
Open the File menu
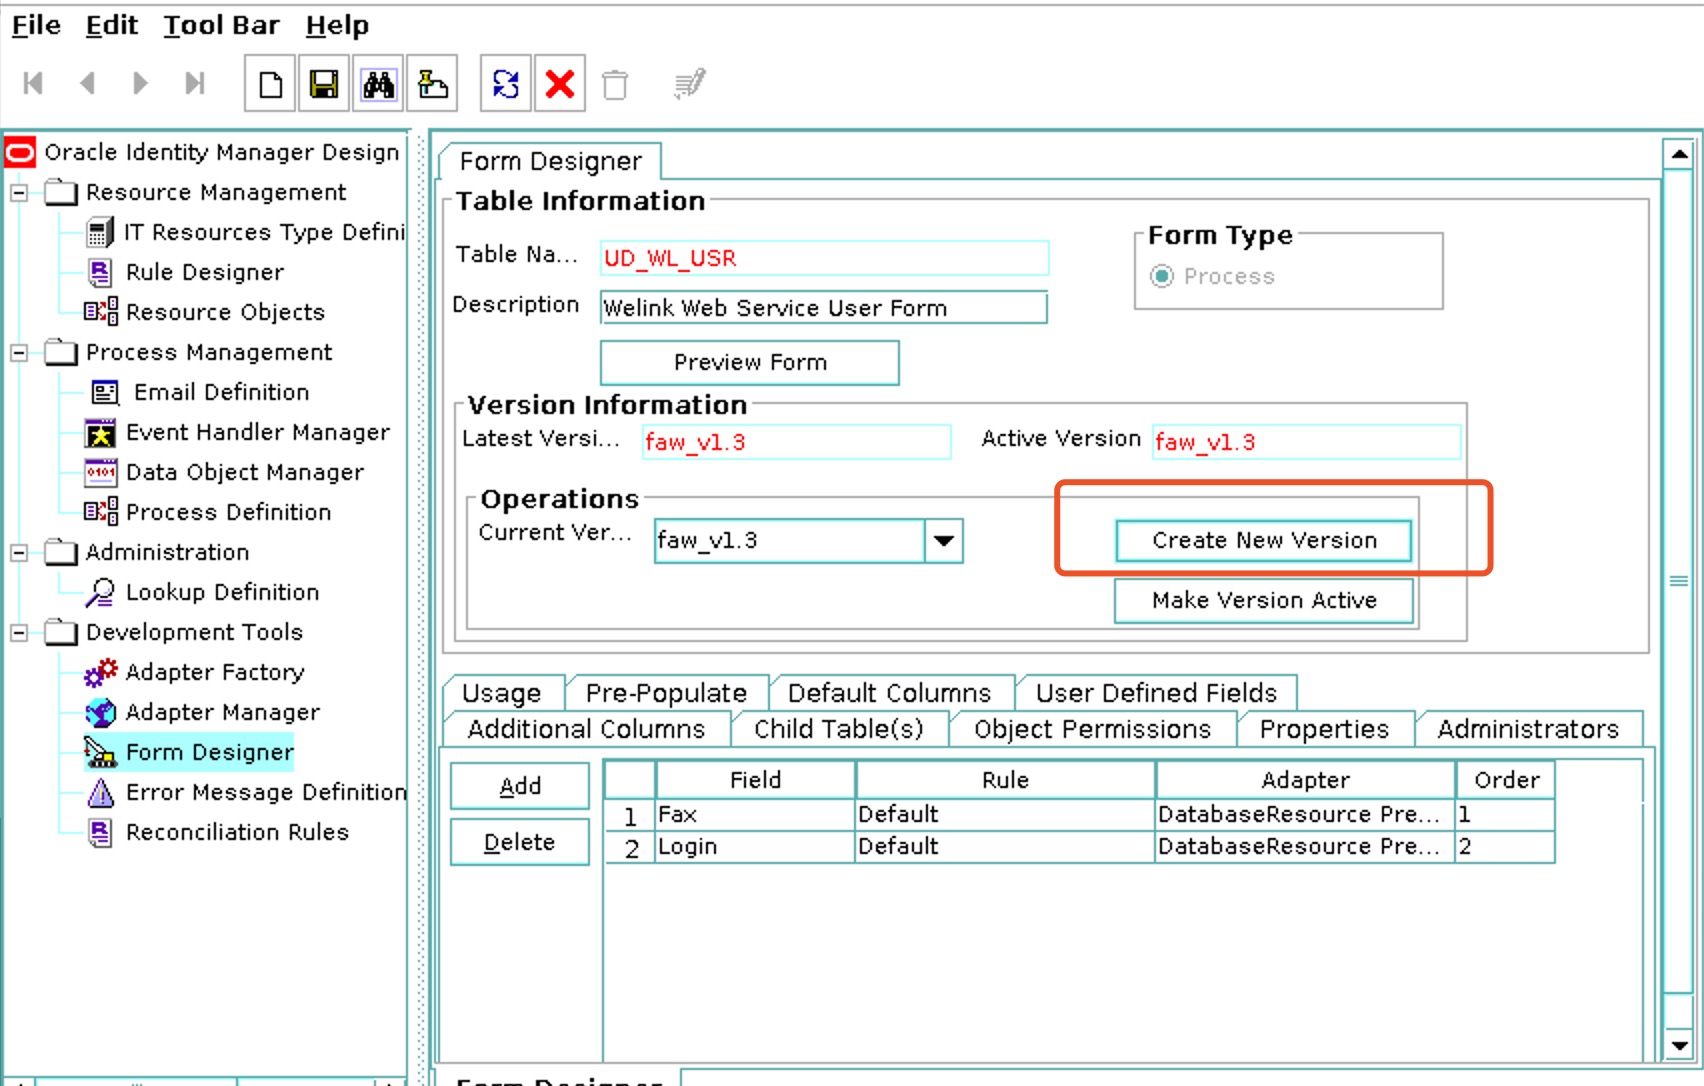point(36,25)
